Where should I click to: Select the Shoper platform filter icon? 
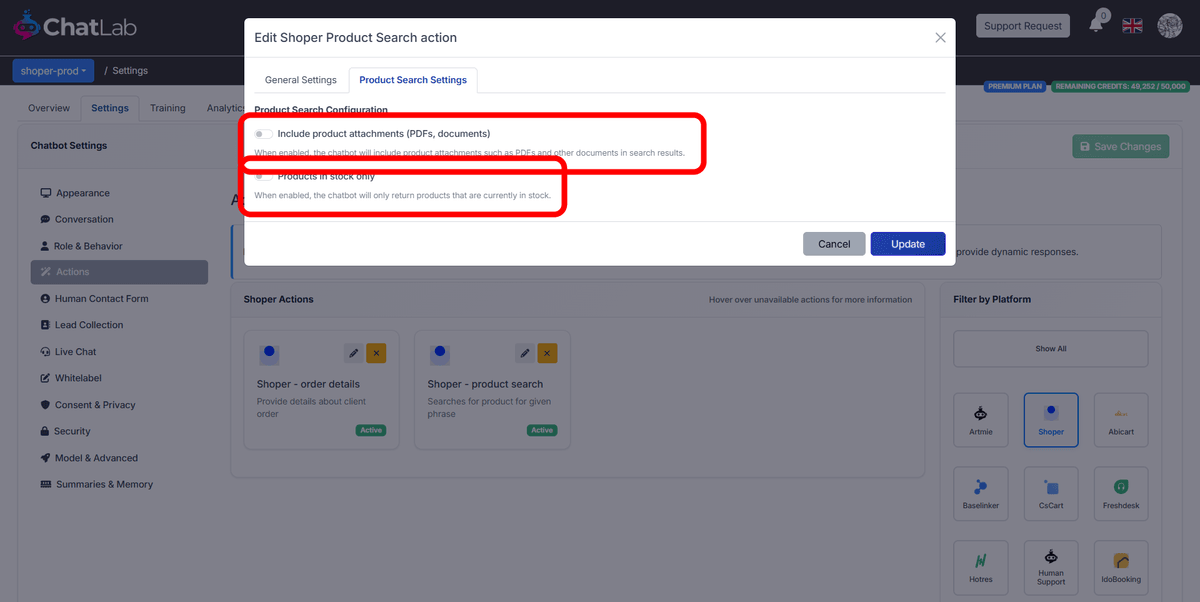1050,420
